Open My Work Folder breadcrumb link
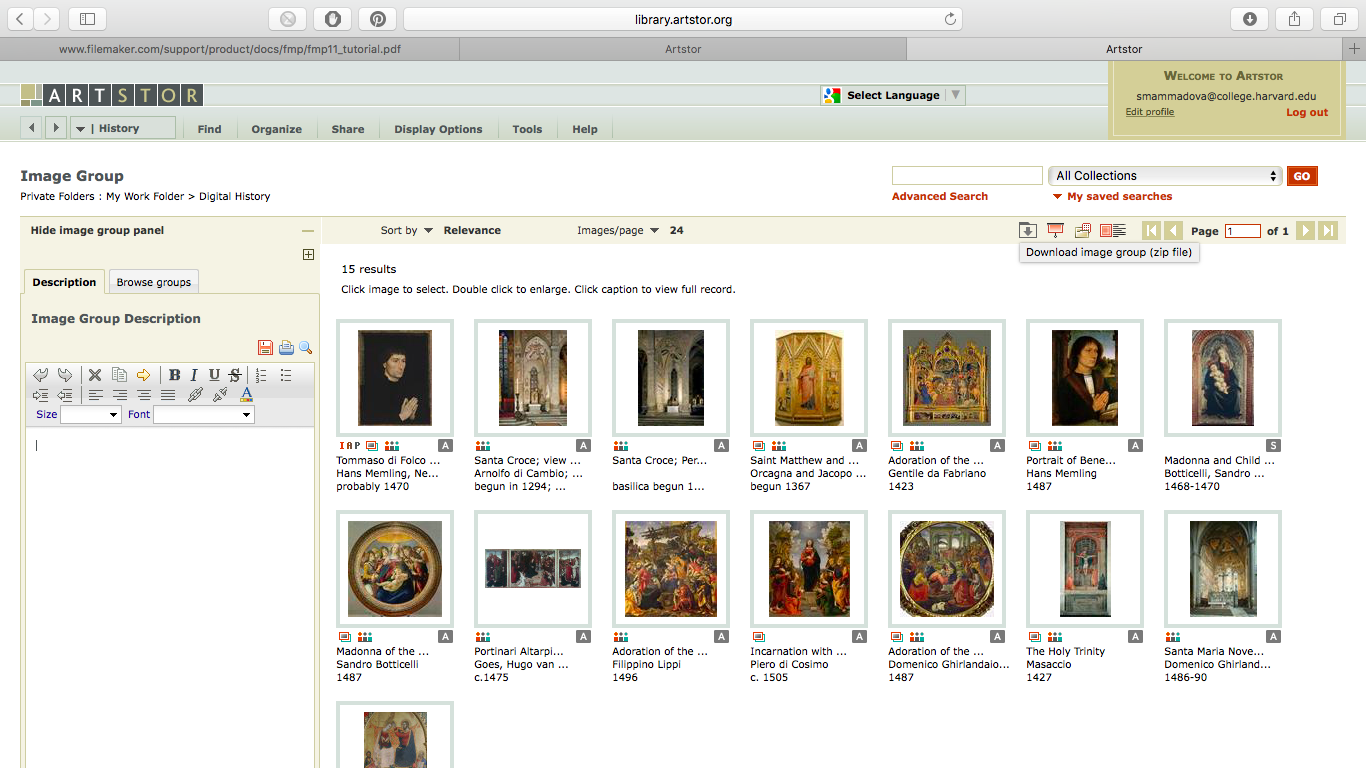Image resolution: width=1366 pixels, height=768 pixels. [x=145, y=196]
